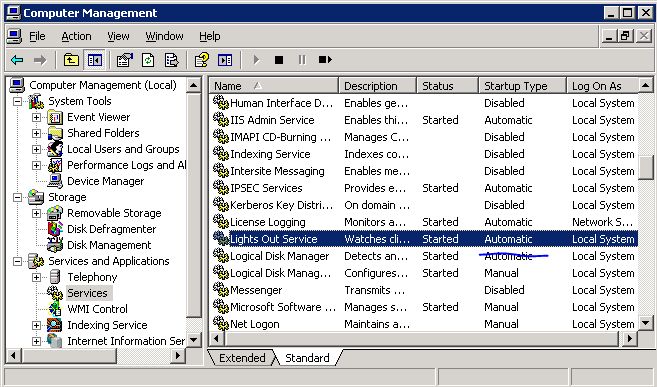Screen dimensions: 657x387
Task: Open the Action menu
Action: tap(76, 37)
